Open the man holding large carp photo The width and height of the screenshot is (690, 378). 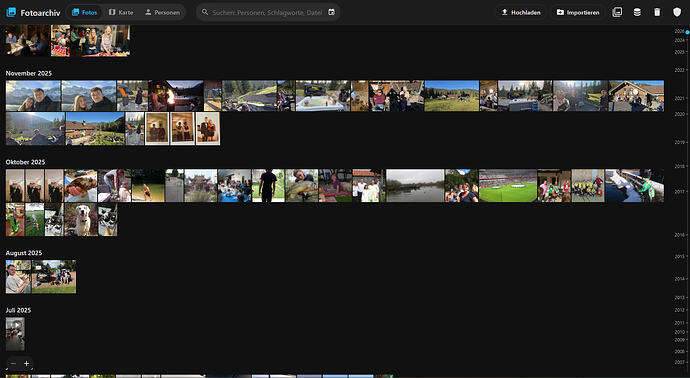[301, 186]
